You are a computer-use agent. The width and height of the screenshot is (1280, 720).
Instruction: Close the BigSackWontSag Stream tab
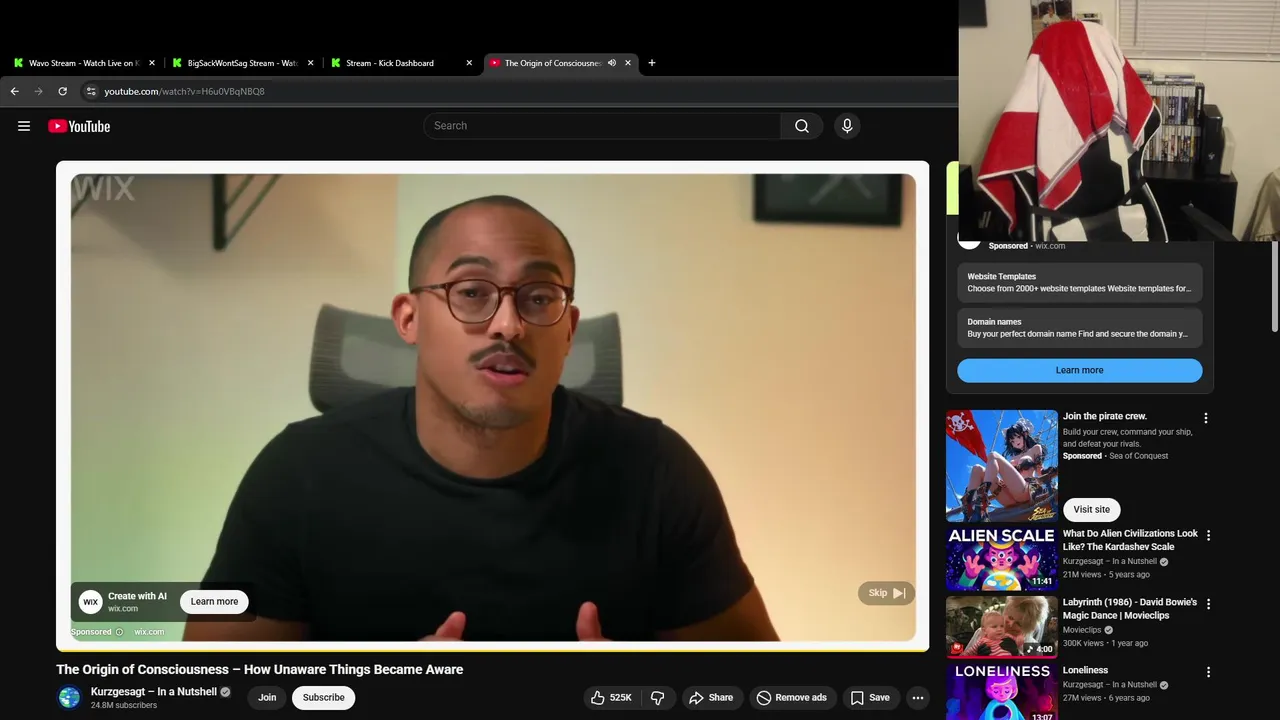310,63
